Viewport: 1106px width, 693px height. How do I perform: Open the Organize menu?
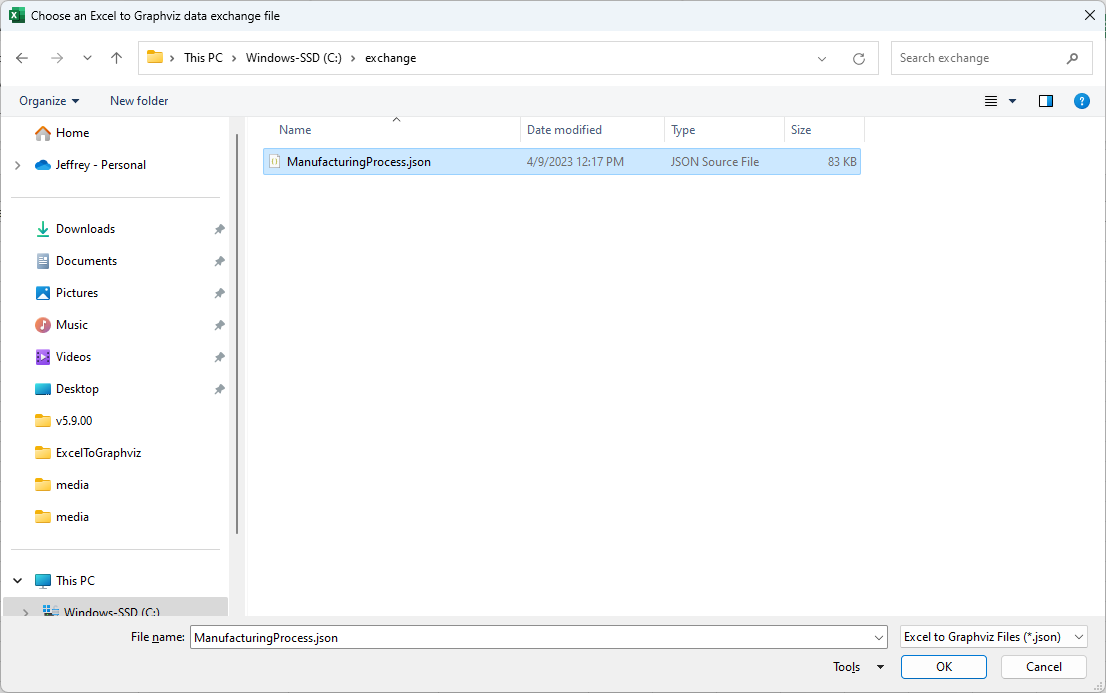tap(49, 101)
